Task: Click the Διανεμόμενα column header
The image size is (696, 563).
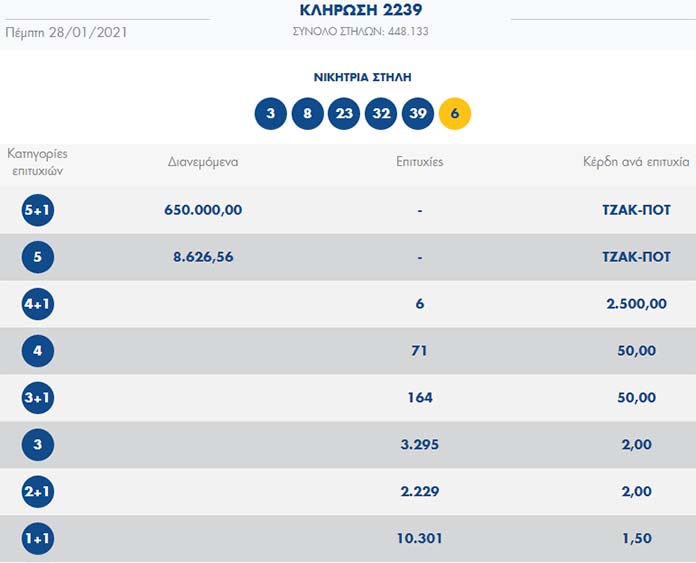Action: tap(203, 161)
